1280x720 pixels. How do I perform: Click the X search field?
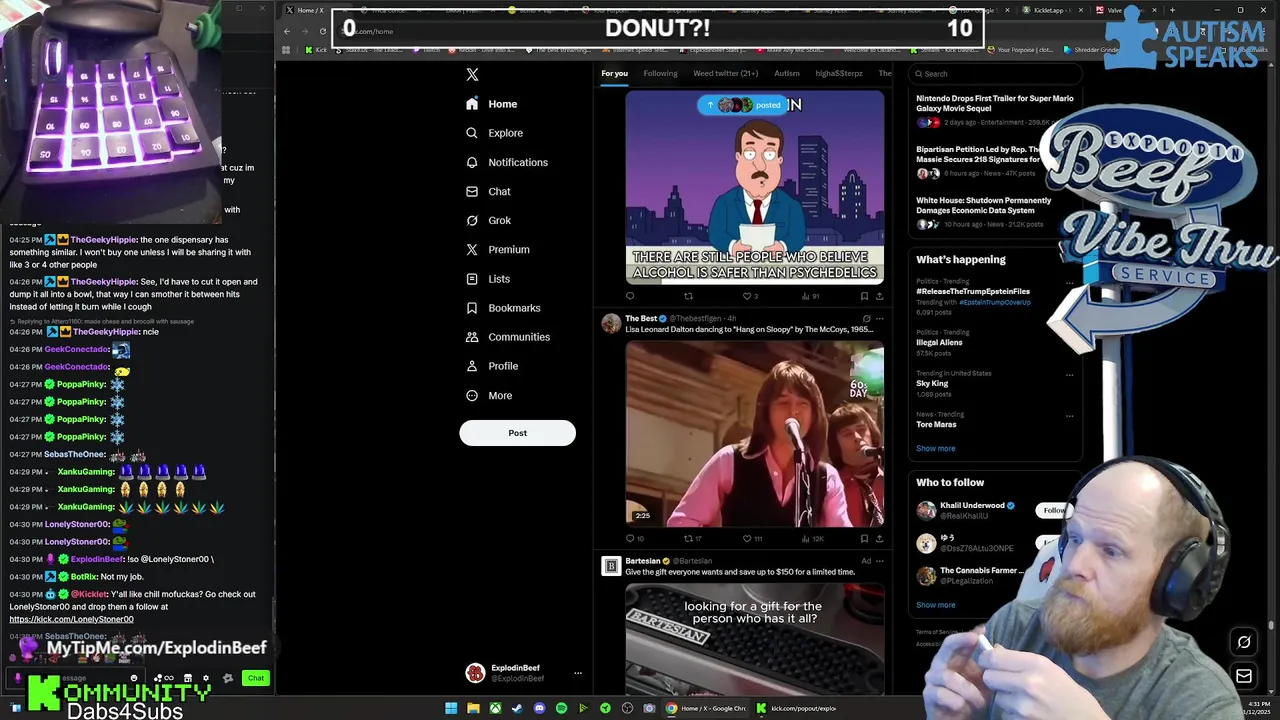click(997, 74)
